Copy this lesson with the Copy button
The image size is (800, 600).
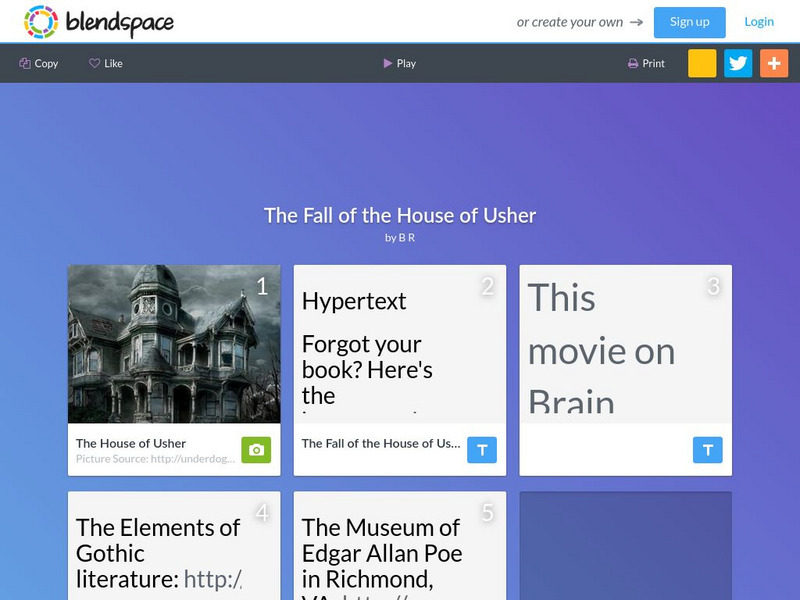pyautogui.click(x=39, y=63)
